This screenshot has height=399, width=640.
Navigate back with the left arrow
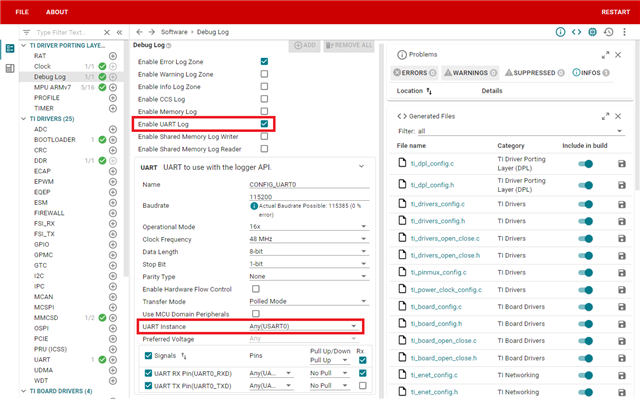140,32
